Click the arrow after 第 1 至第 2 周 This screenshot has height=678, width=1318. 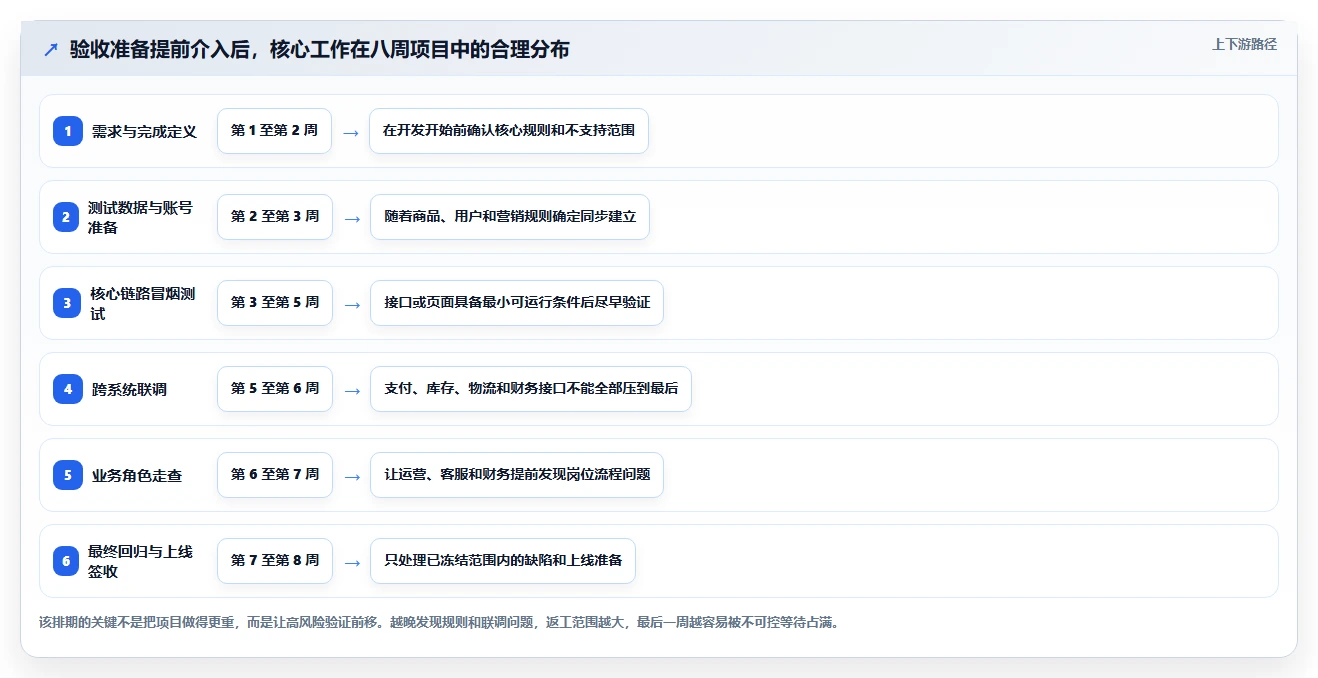(x=350, y=132)
